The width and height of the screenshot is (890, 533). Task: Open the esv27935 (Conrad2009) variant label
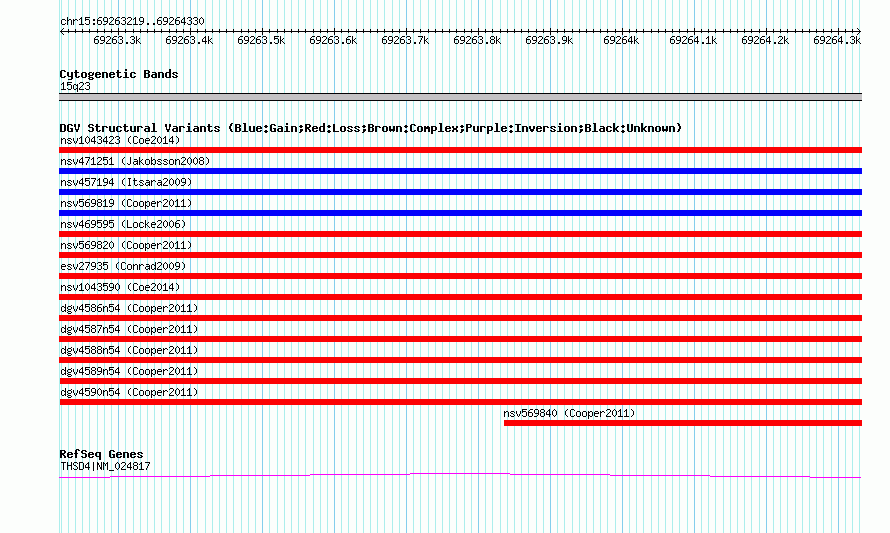tap(123, 266)
